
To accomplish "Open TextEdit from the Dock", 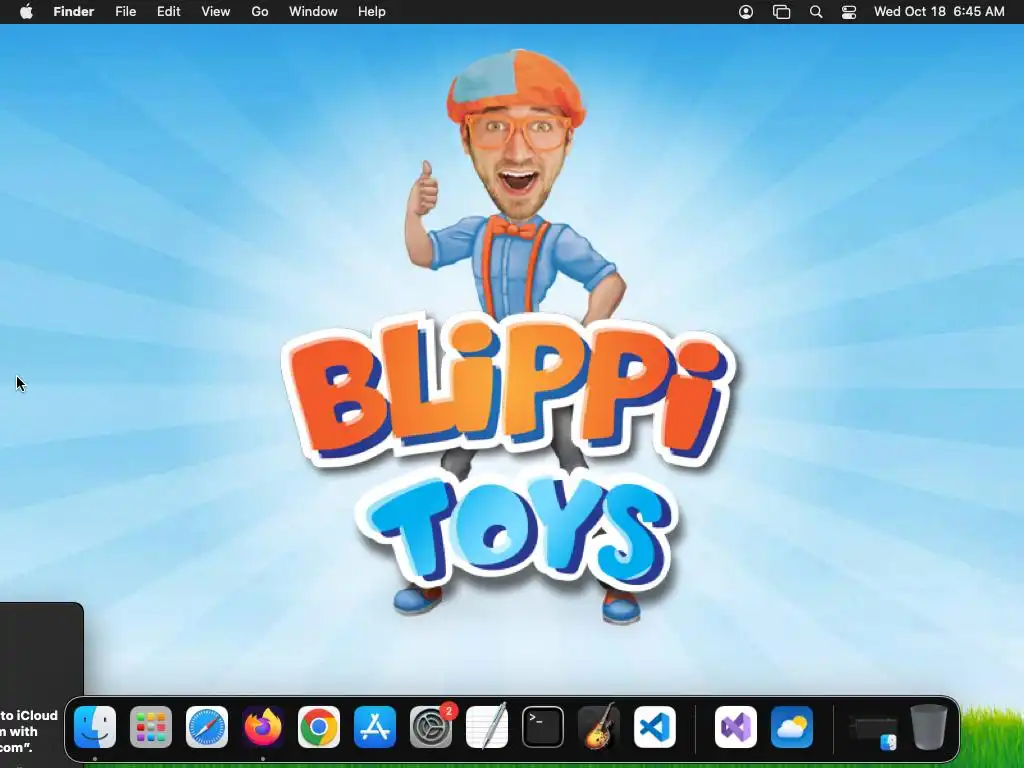I will pyautogui.click(x=487, y=727).
